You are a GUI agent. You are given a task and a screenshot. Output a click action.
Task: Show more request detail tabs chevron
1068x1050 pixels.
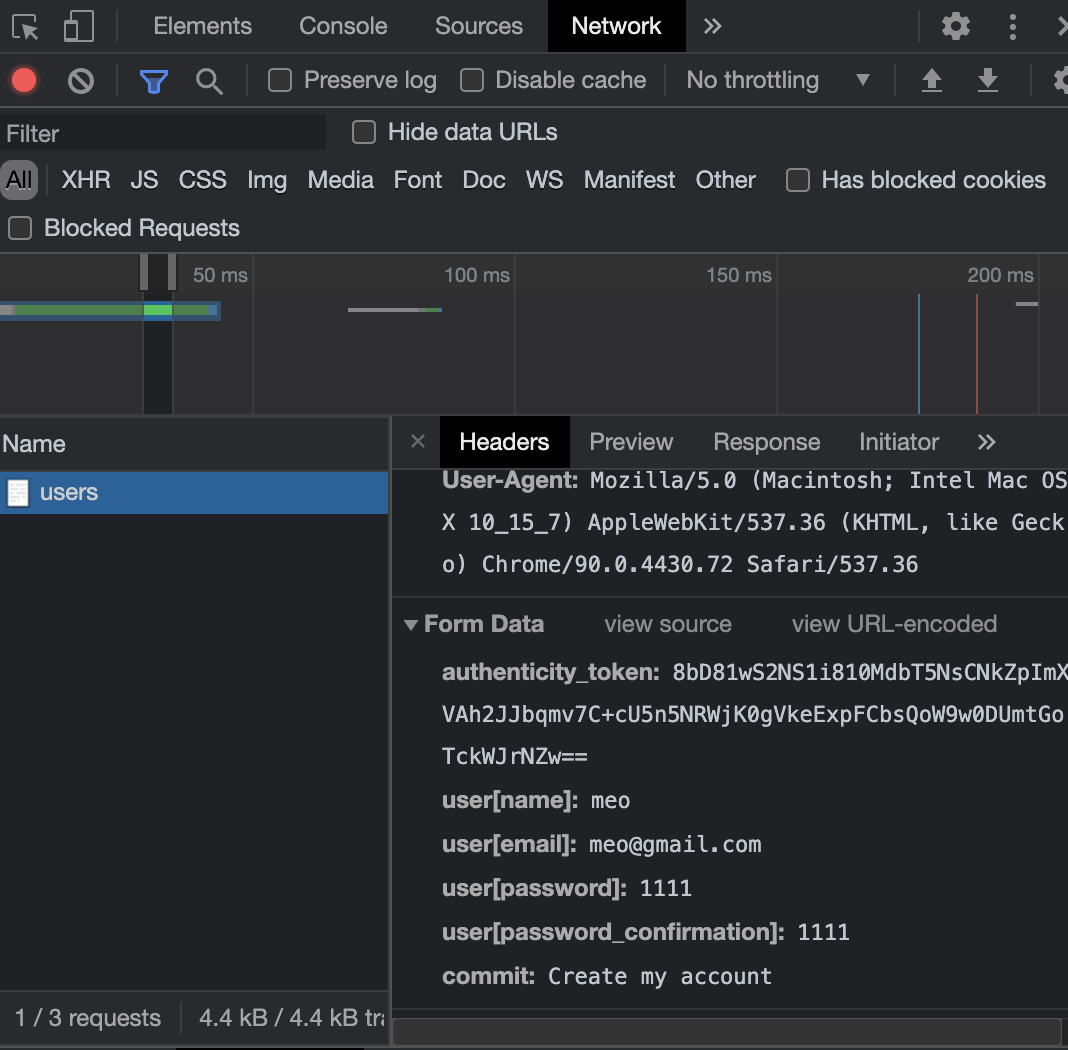(x=986, y=442)
